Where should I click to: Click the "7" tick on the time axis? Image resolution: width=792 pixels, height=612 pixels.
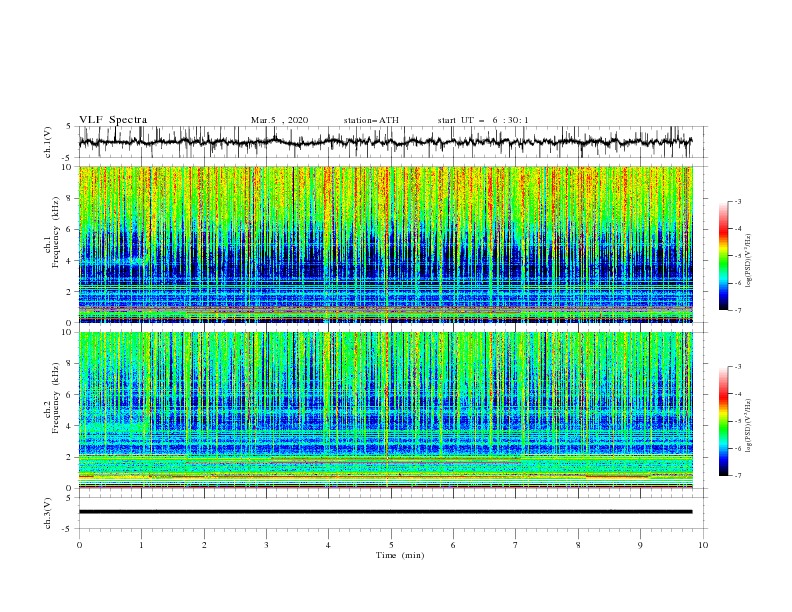[516, 545]
